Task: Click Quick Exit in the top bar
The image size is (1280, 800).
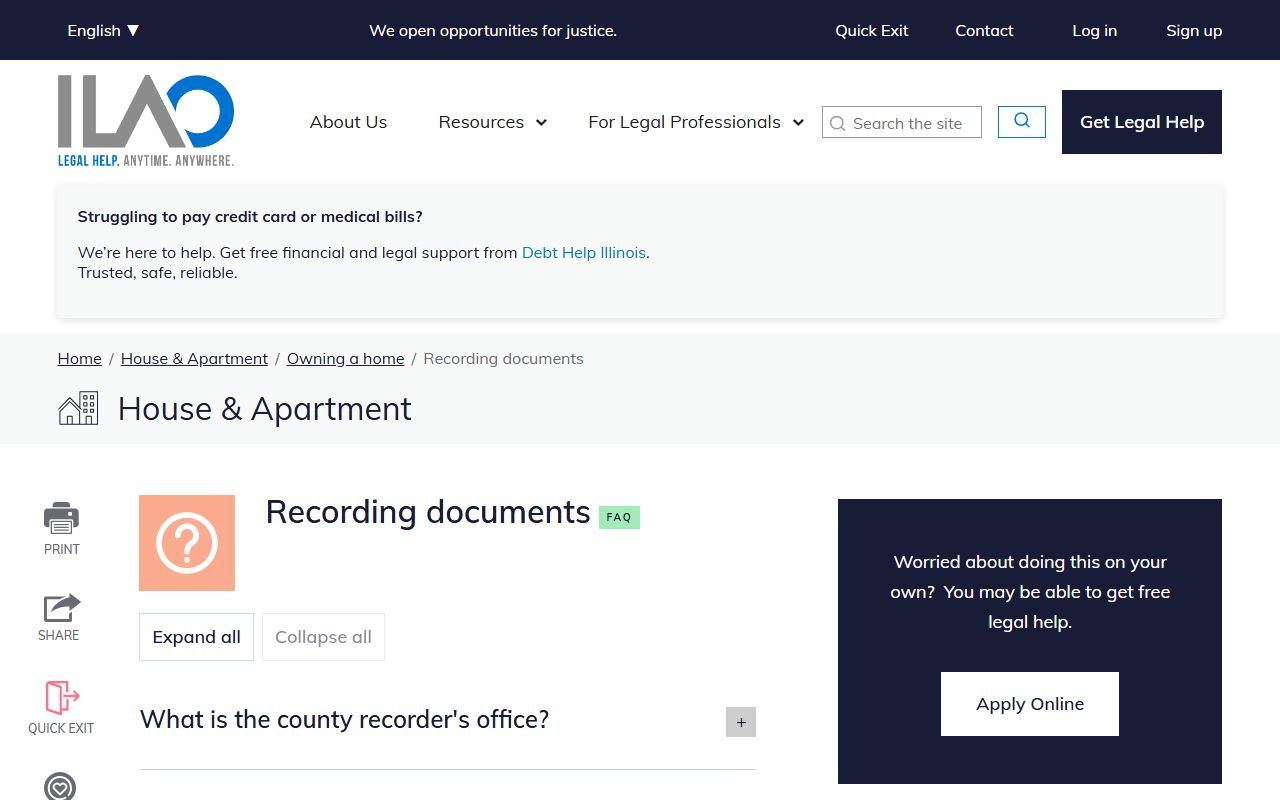Action: pyautogui.click(x=872, y=30)
